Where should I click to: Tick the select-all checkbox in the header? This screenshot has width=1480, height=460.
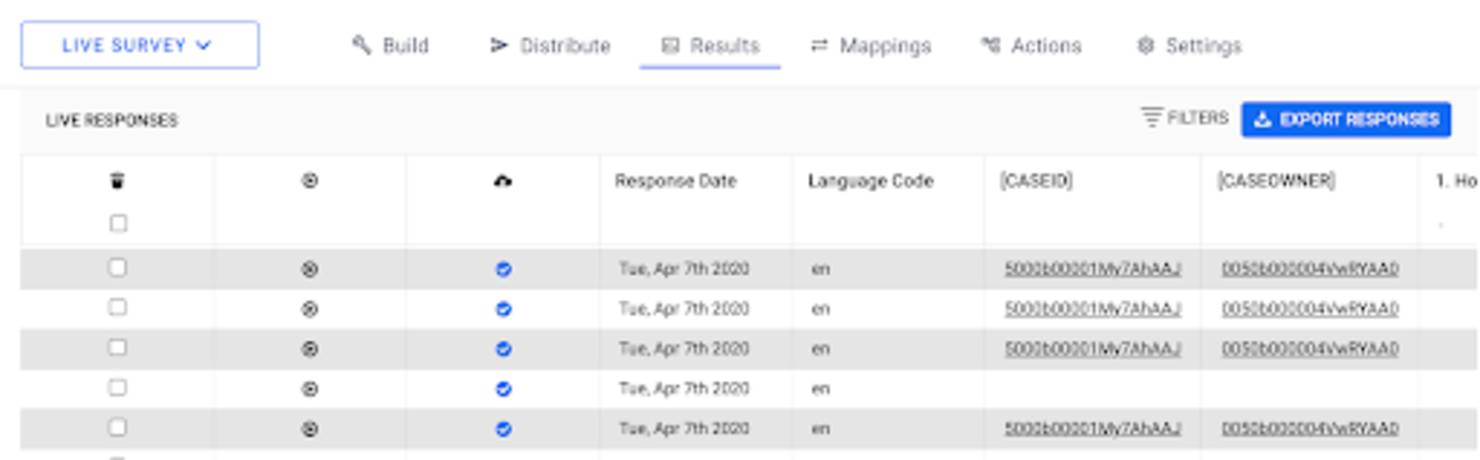[x=118, y=223]
